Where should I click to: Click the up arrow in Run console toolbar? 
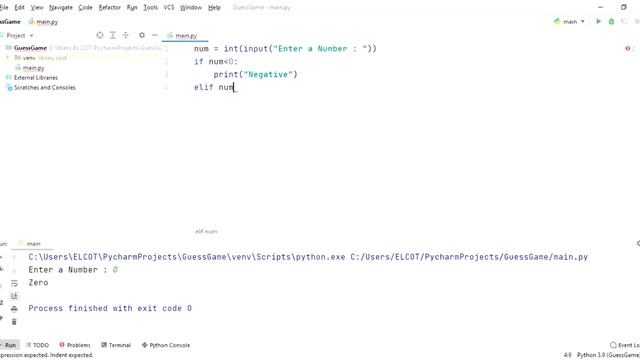14,257
